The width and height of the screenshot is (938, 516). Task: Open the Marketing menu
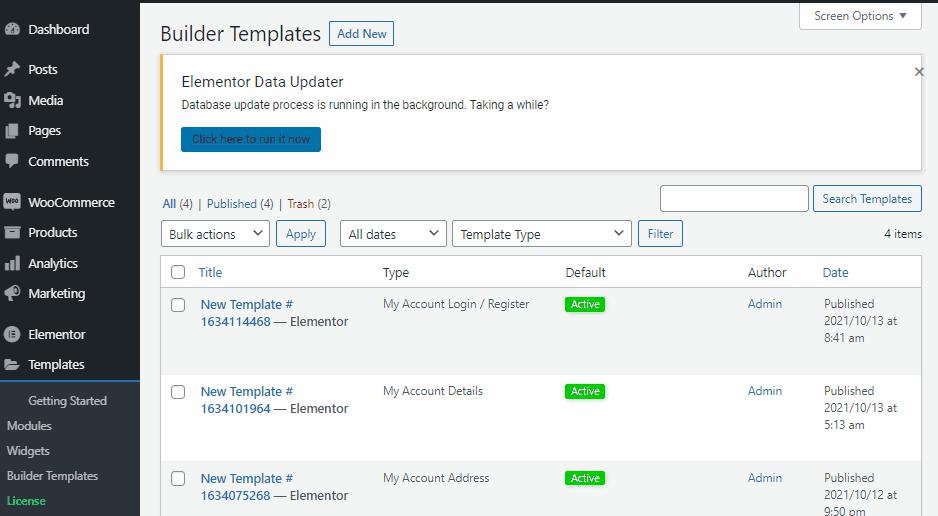[56, 294]
